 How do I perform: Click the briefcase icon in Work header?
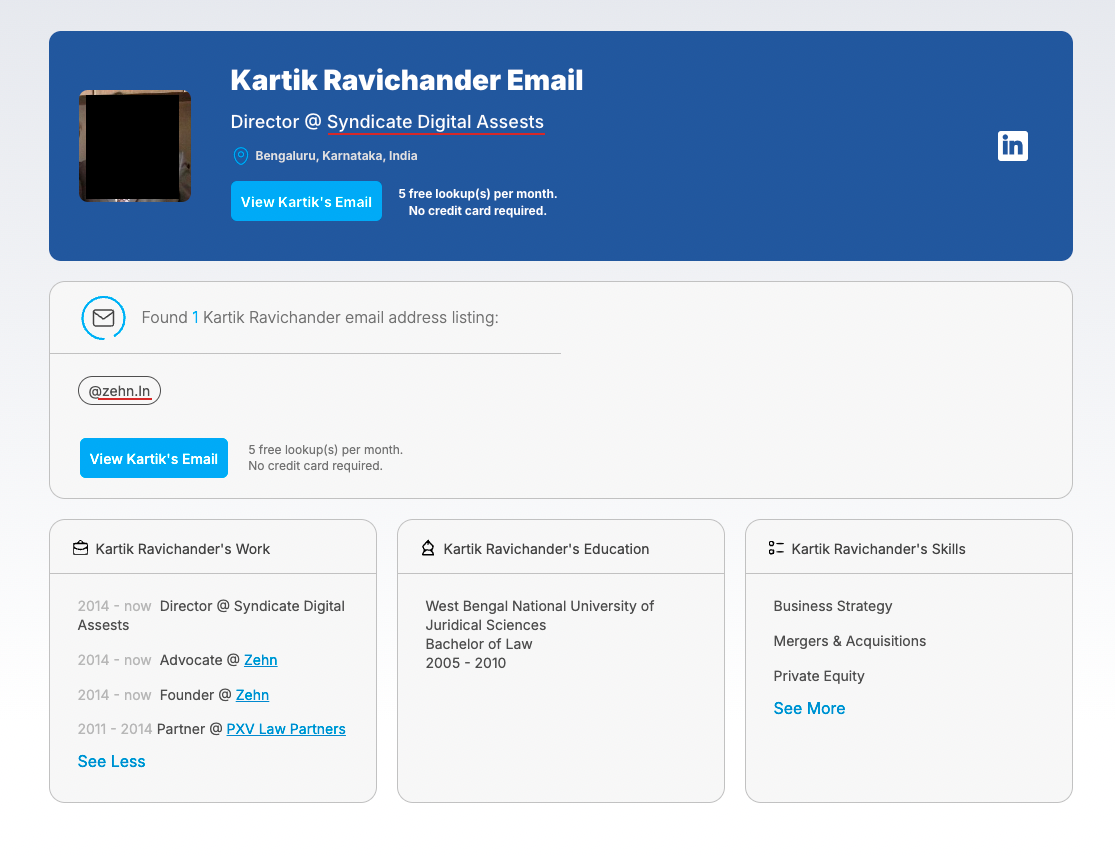point(80,548)
